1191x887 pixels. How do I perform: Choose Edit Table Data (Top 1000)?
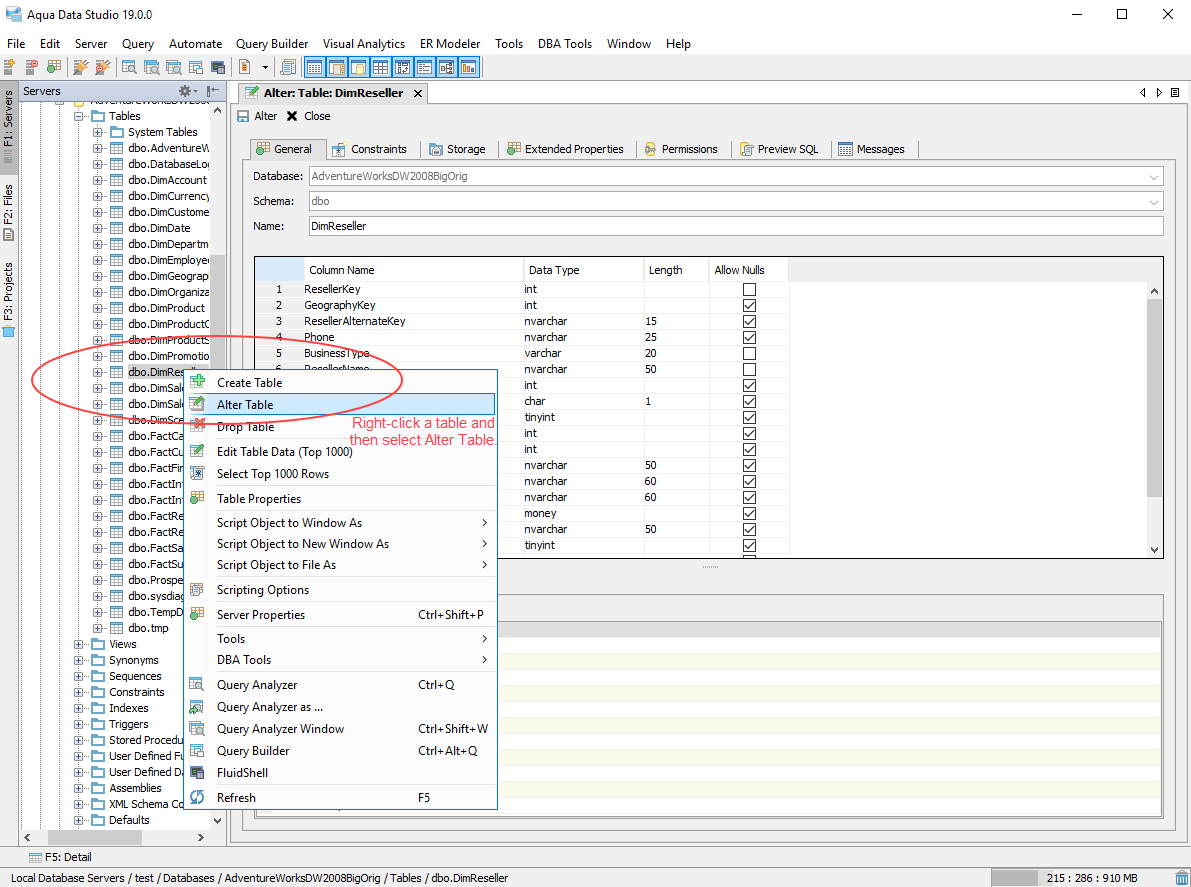[342, 452]
